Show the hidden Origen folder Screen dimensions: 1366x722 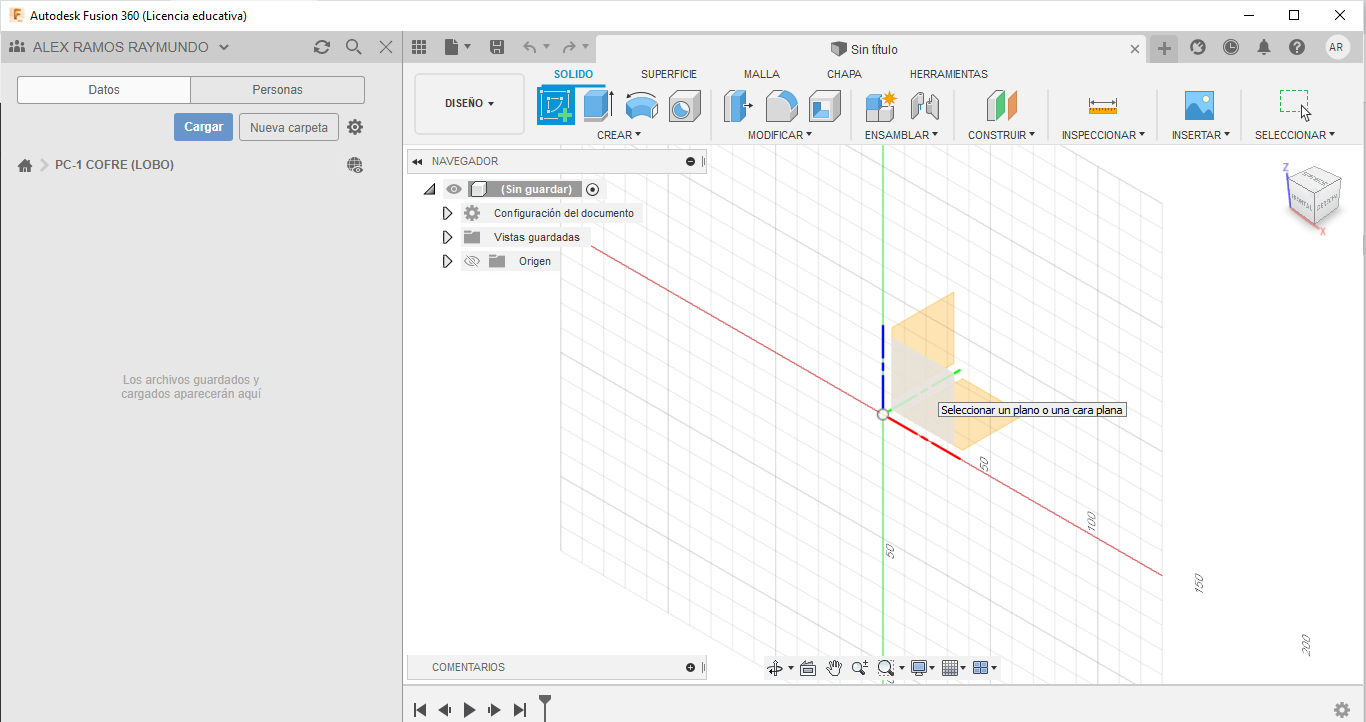coord(472,261)
